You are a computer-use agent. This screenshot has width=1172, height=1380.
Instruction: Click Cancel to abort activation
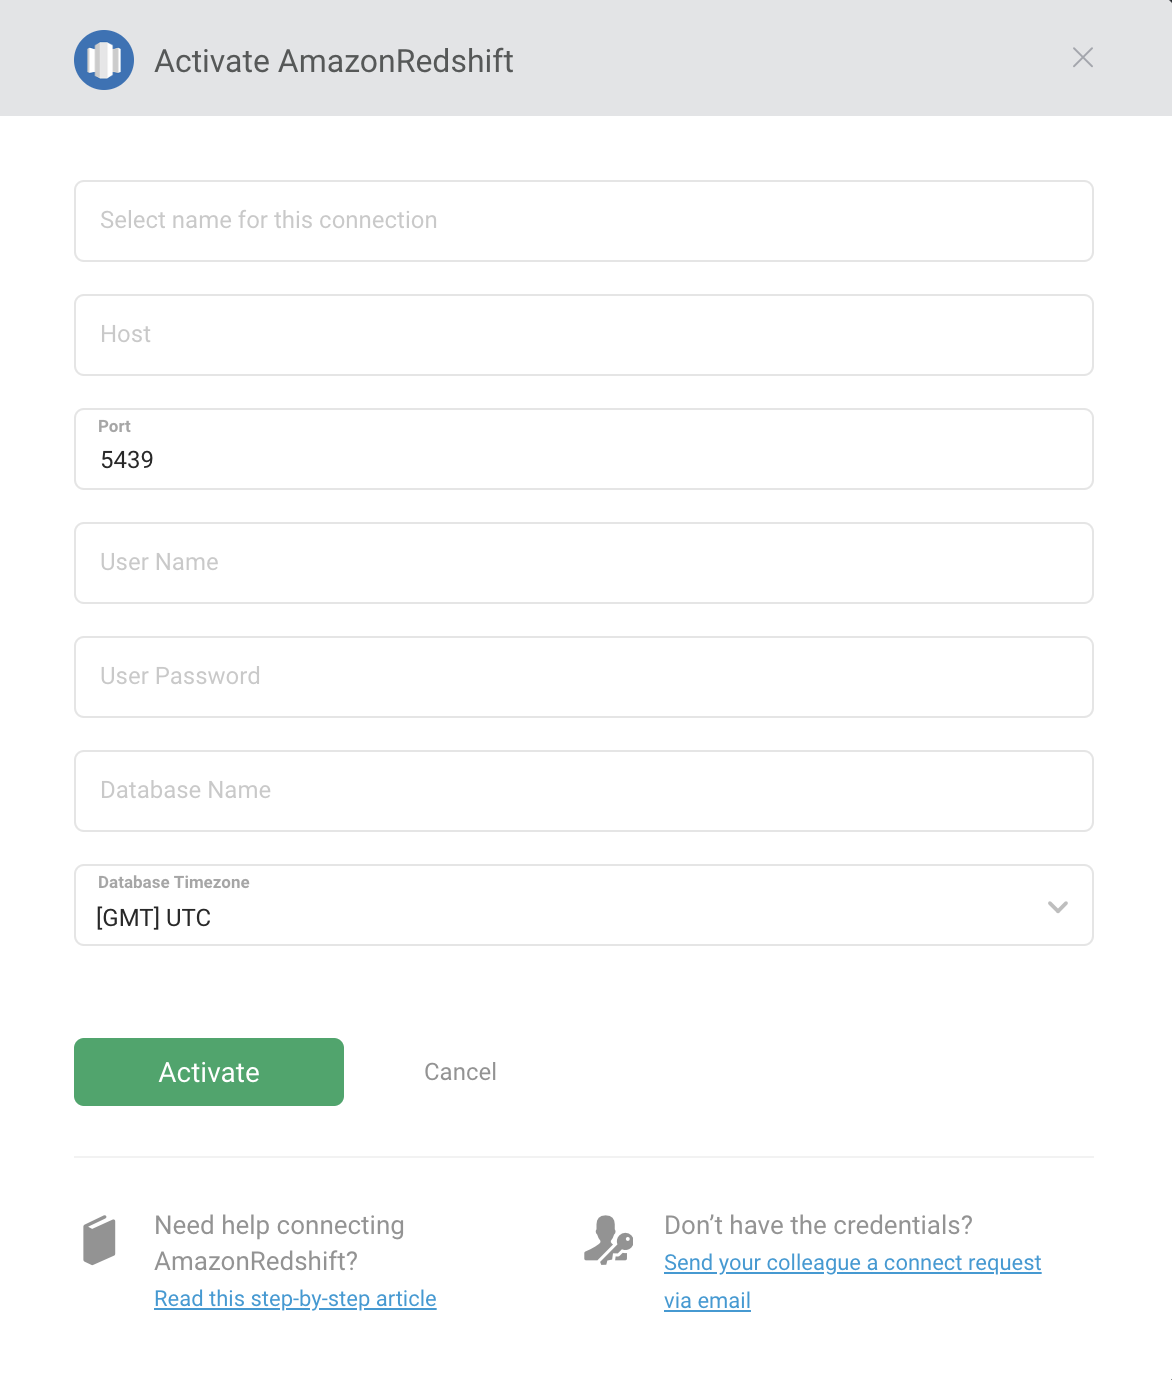(459, 1071)
